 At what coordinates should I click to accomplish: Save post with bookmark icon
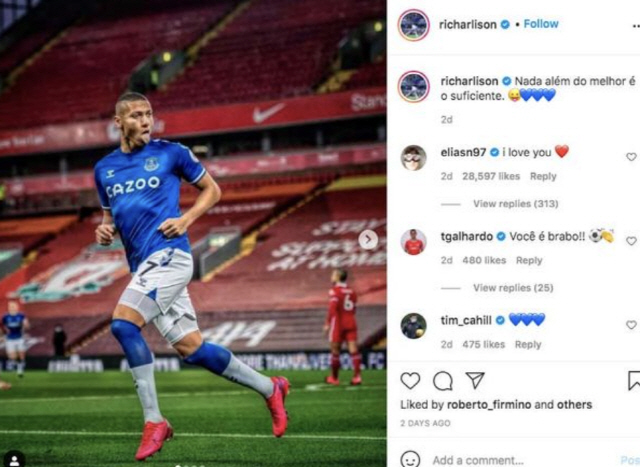click(x=634, y=380)
